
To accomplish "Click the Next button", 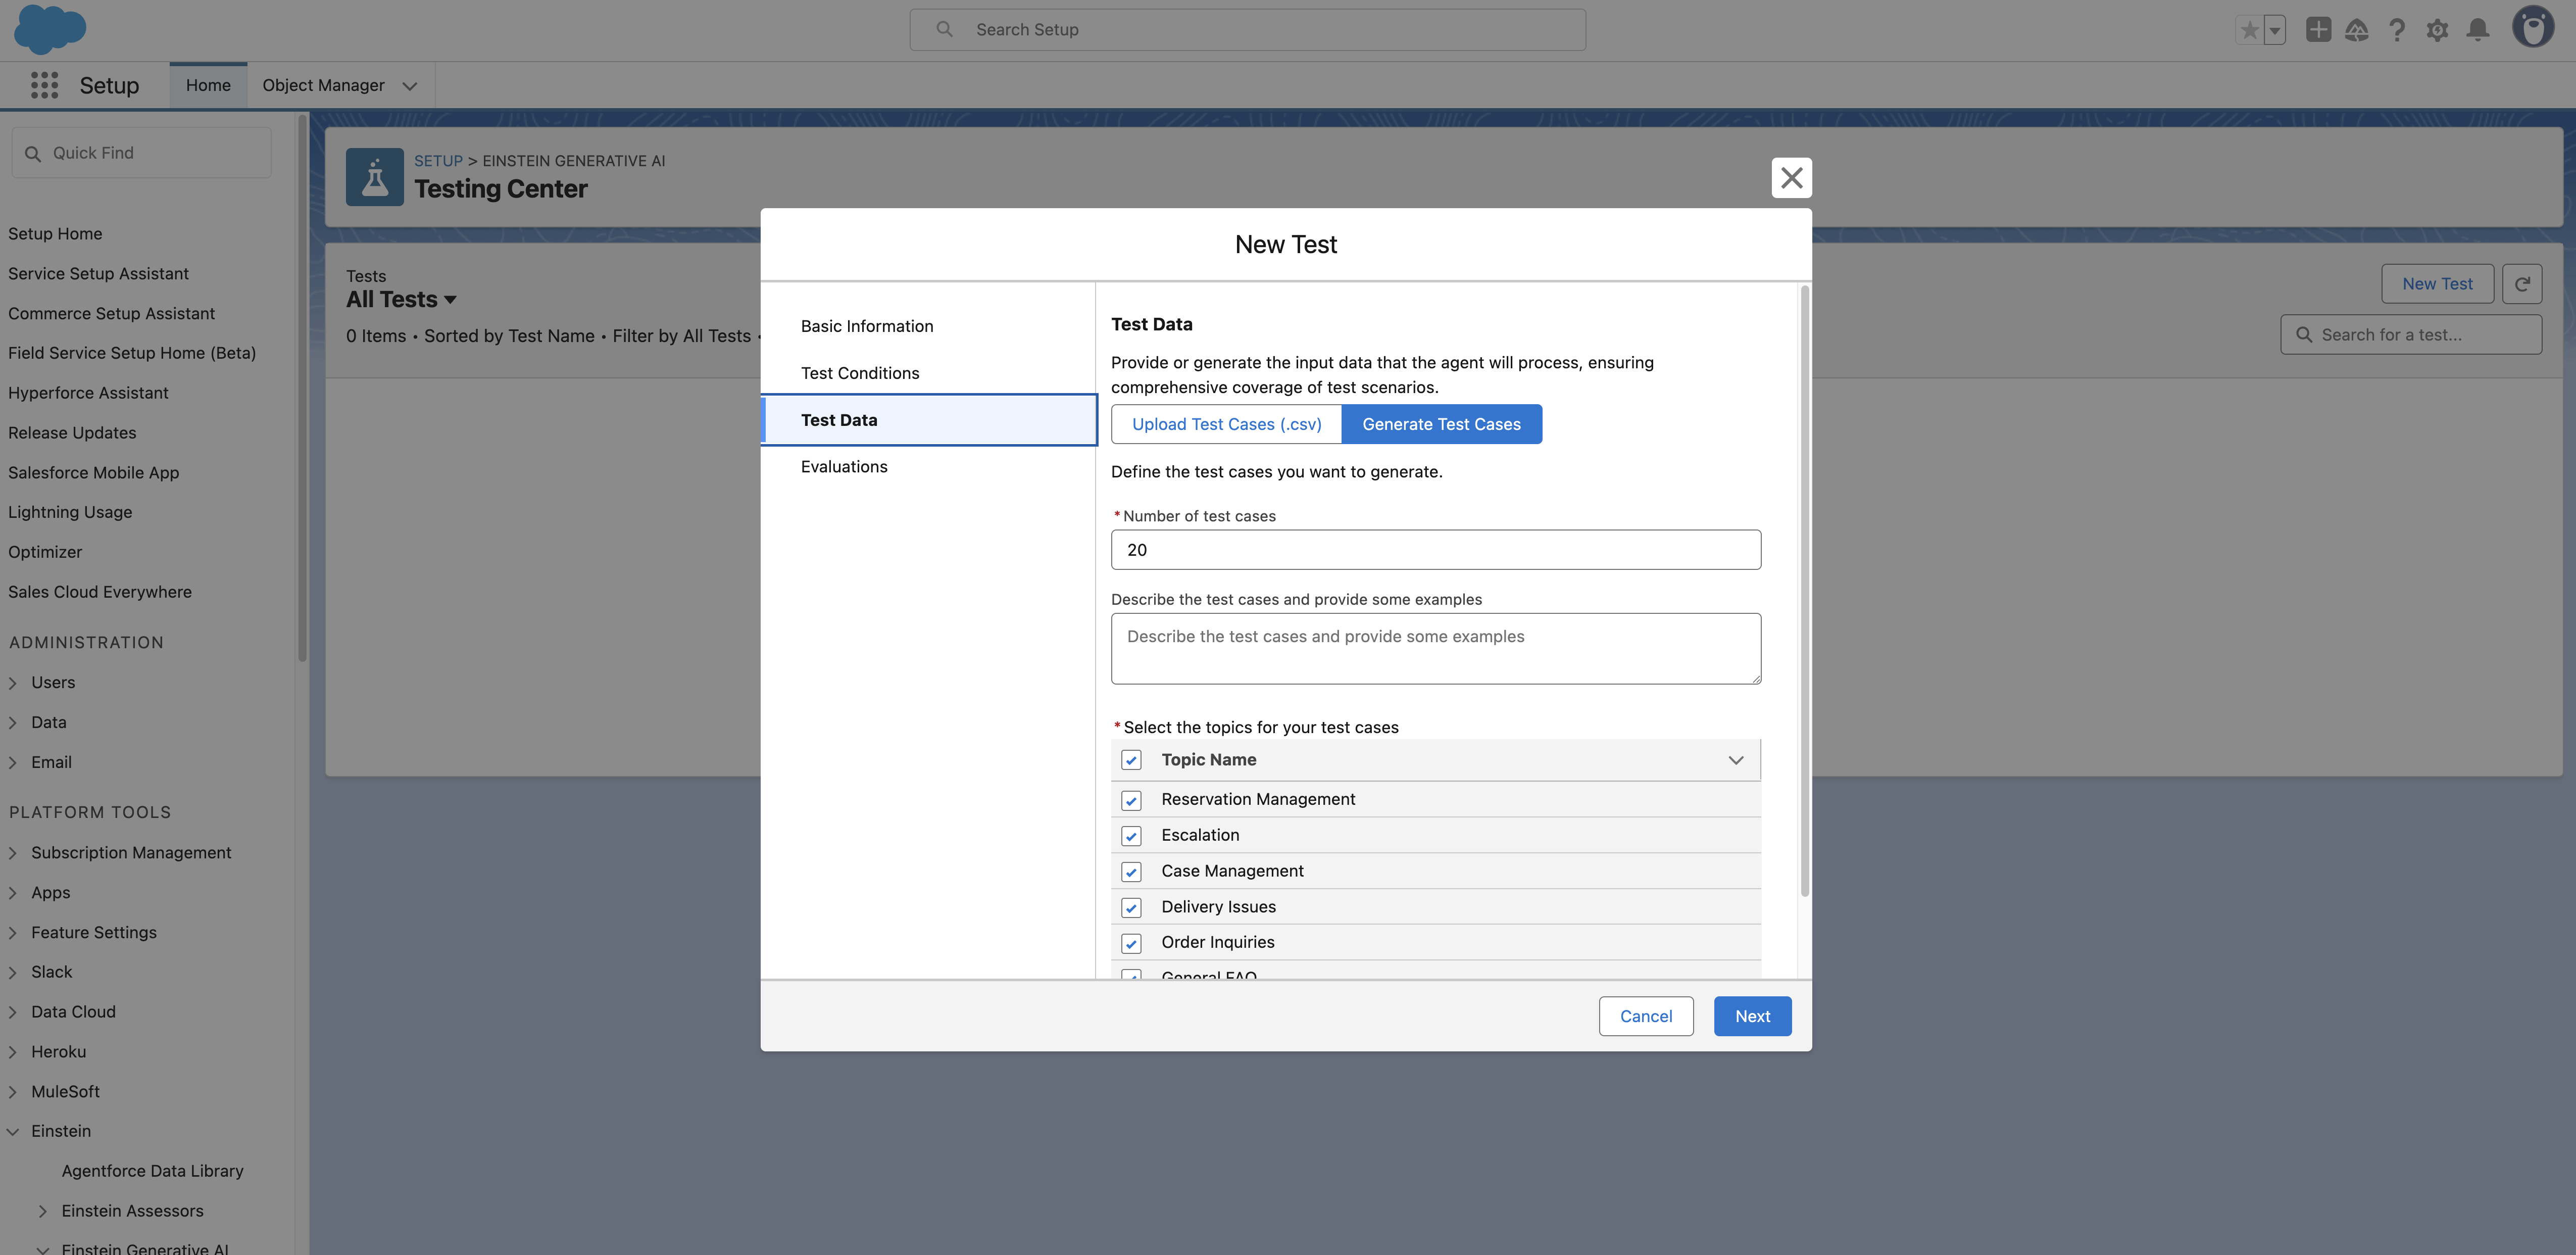I will coord(1752,1016).
